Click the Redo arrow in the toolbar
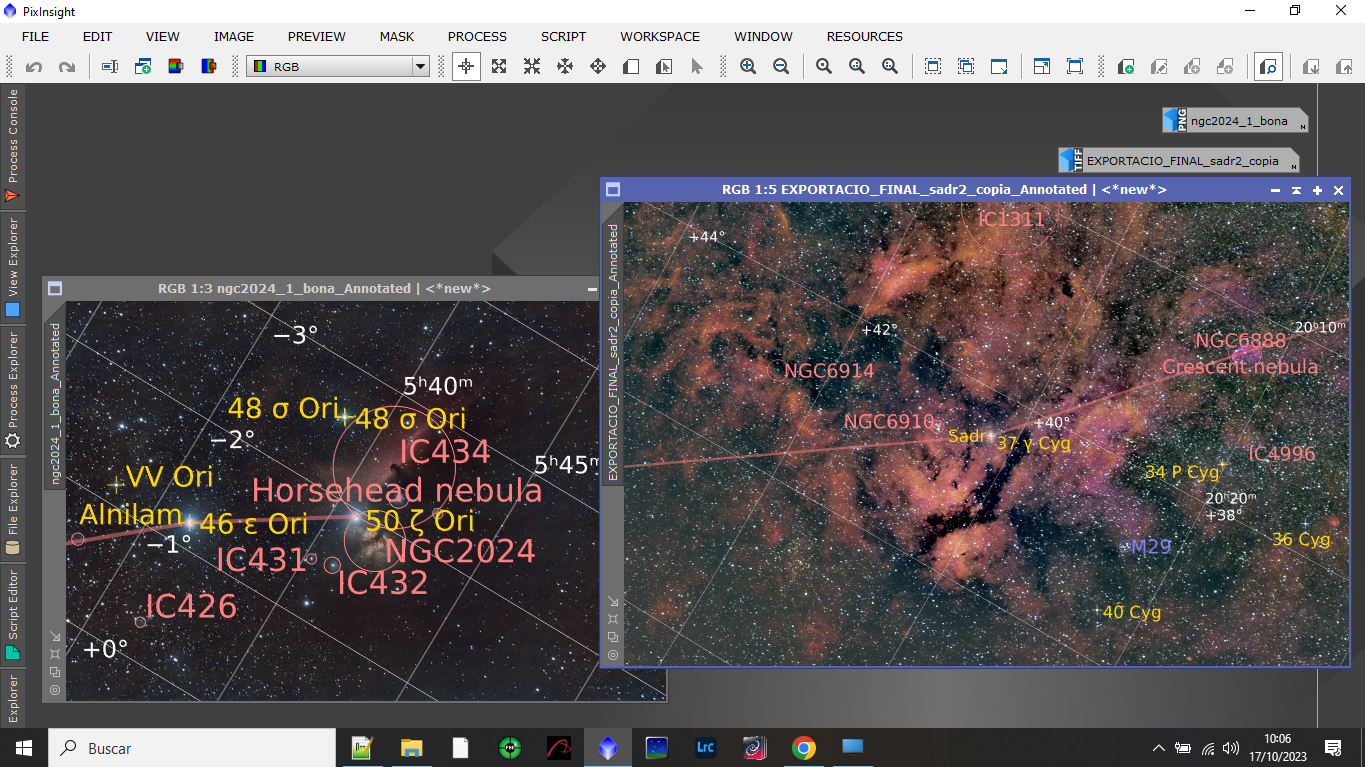The height and width of the screenshot is (767, 1365). coord(67,67)
